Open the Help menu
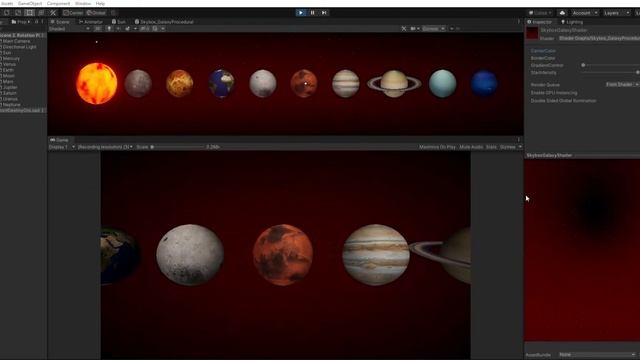 click(x=100, y=3)
